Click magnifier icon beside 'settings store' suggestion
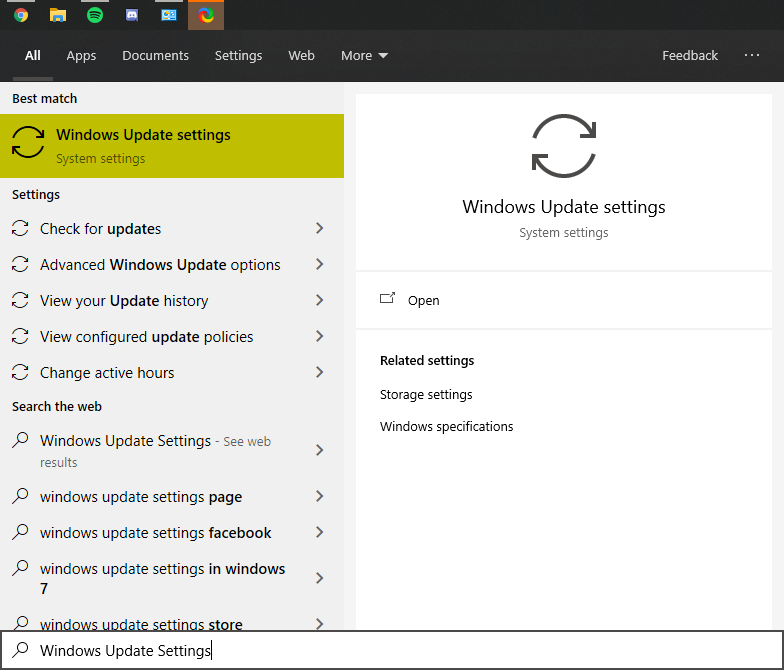Image resolution: width=784 pixels, height=670 pixels. (20, 623)
